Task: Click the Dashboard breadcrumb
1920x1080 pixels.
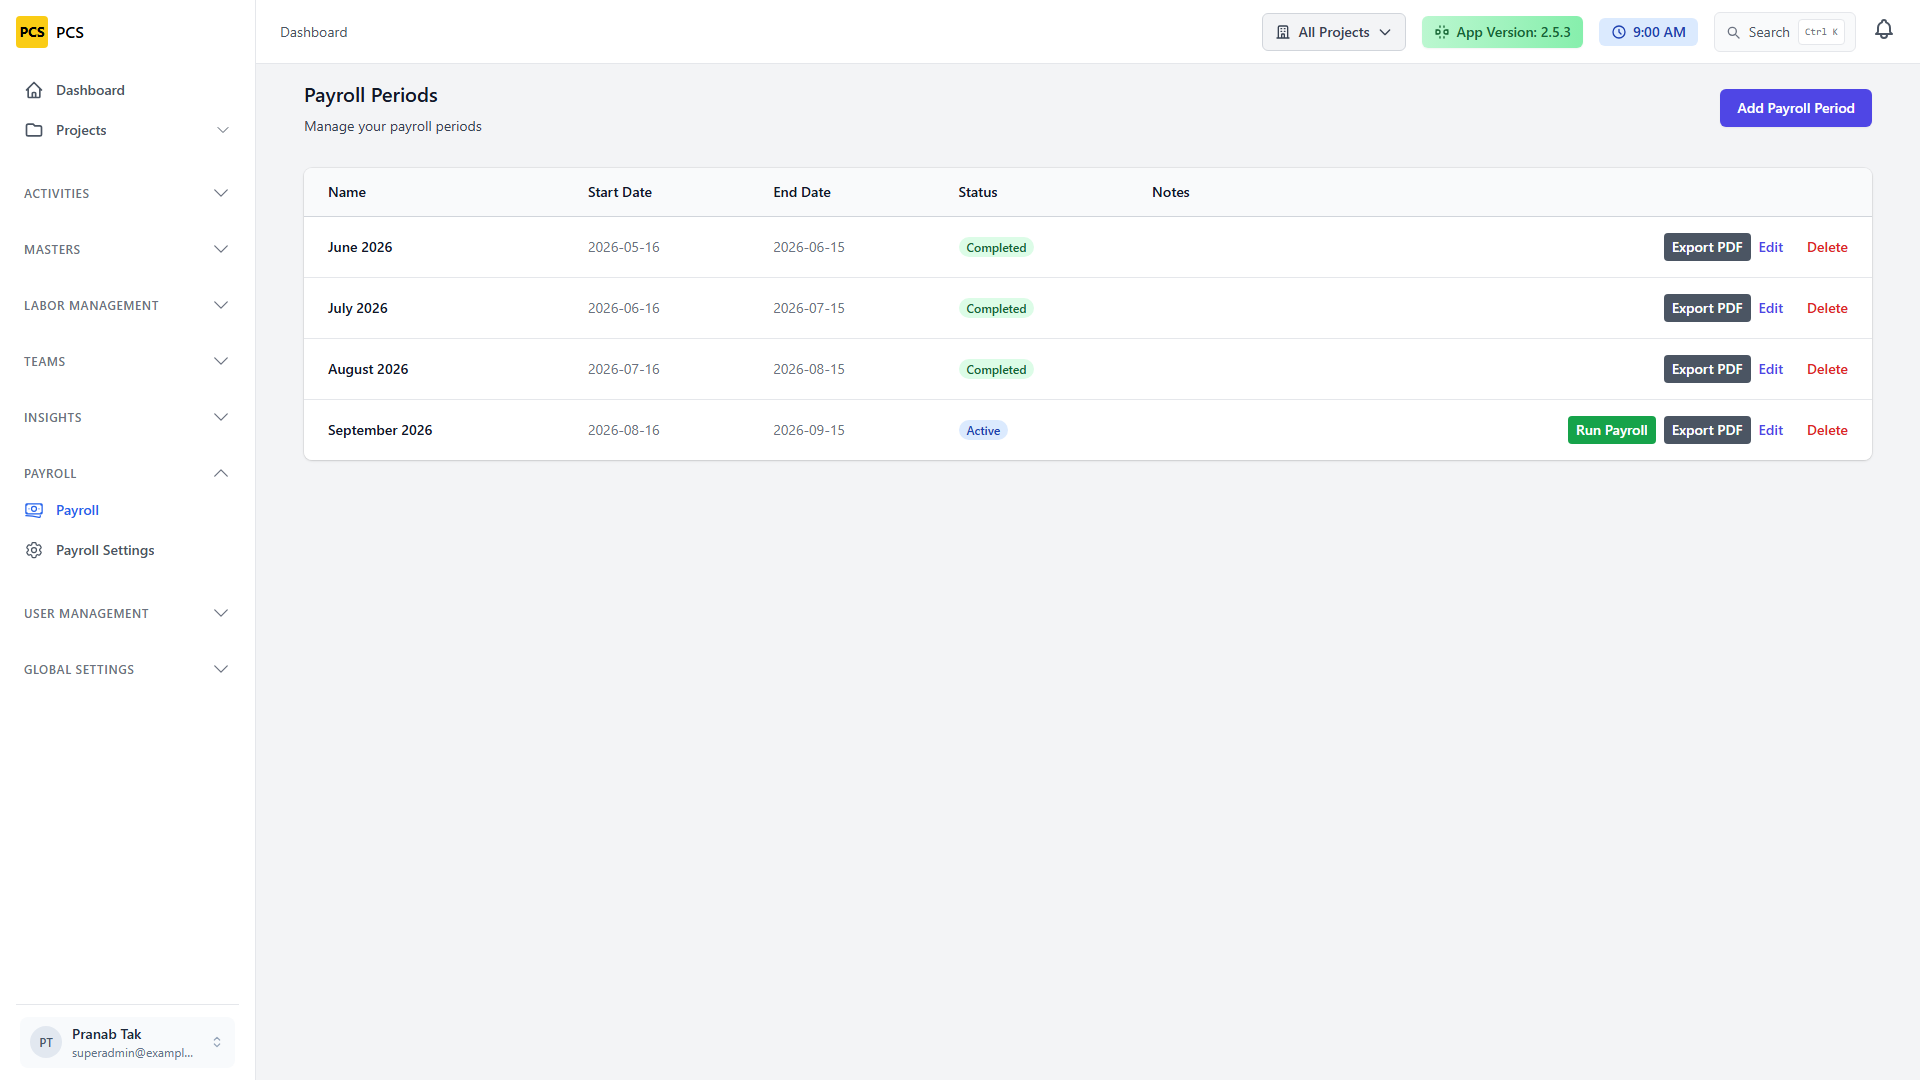Action: pos(314,32)
